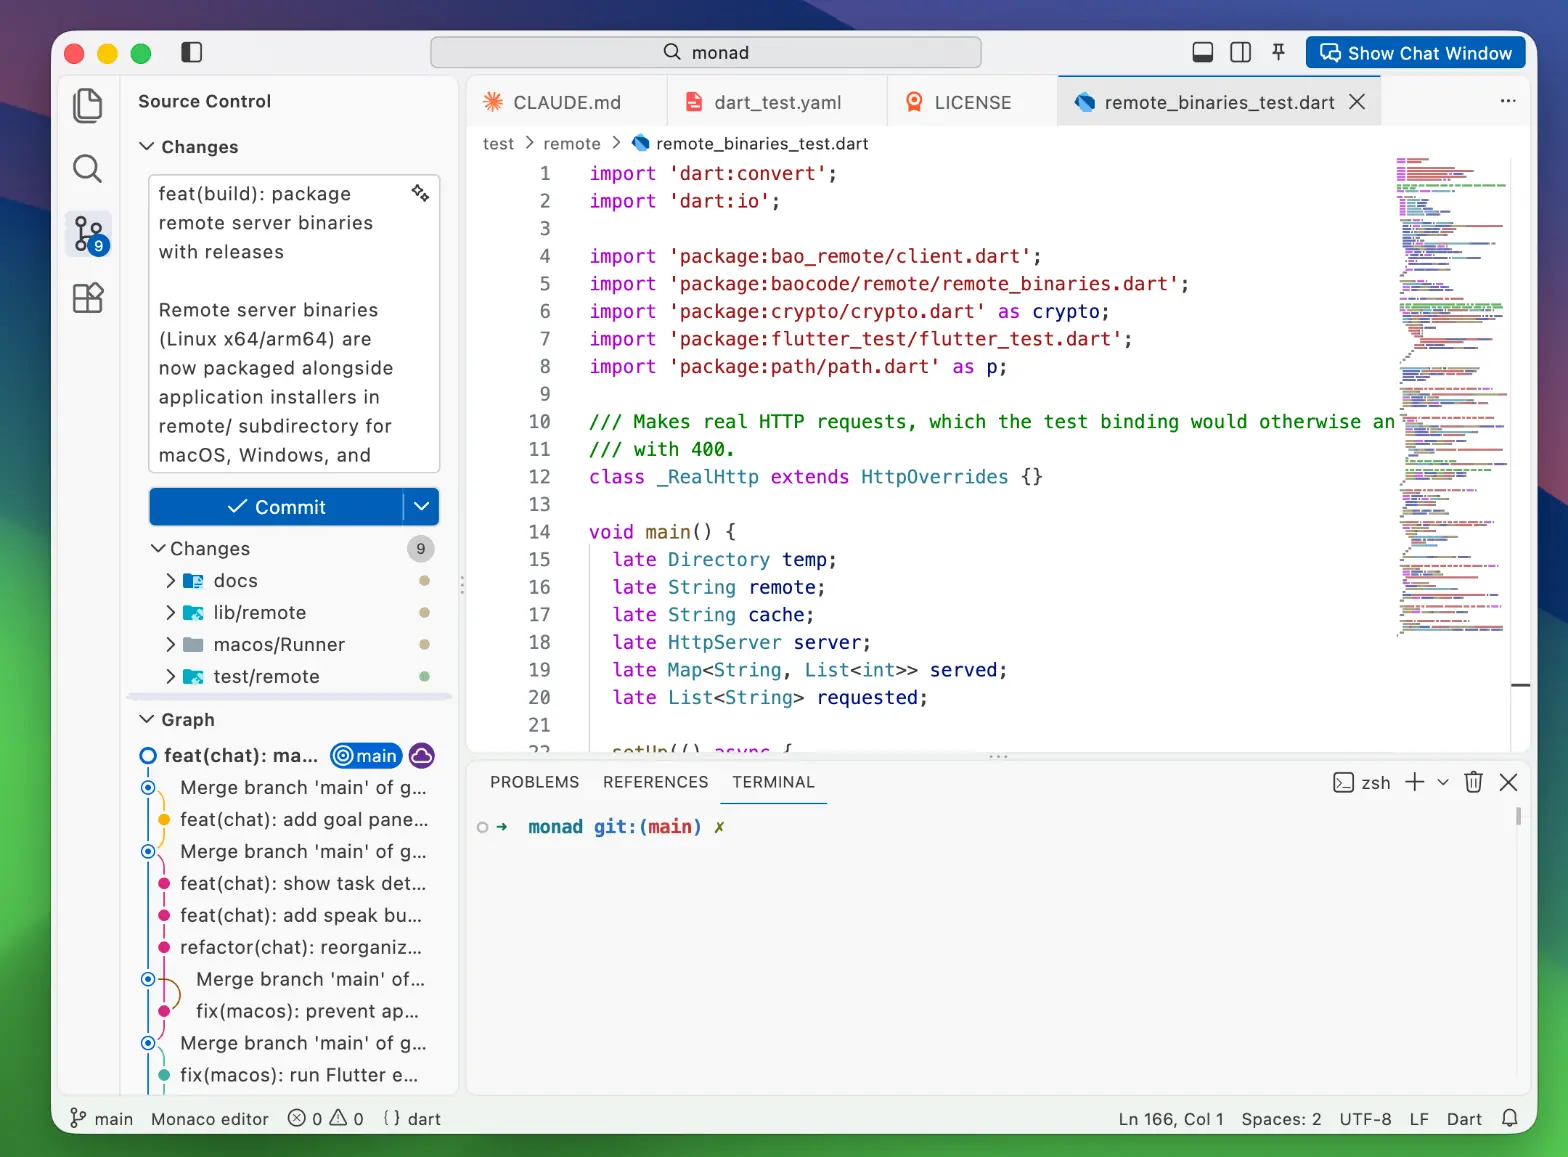
Task: Generate commit message with sparkle icon
Action: [x=420, y=193]
